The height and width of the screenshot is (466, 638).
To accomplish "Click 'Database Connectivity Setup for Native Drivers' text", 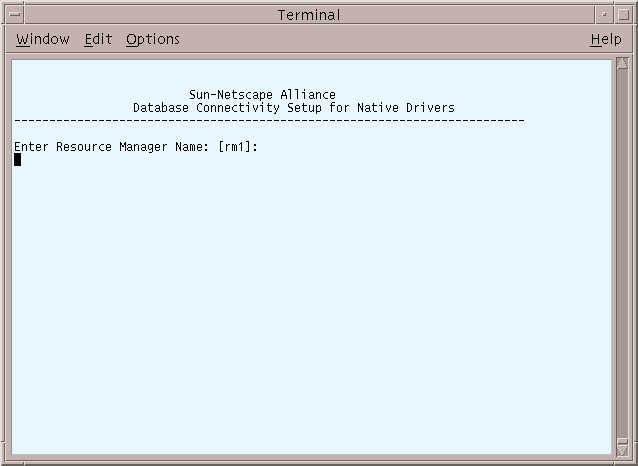I will tap(294, 108).
